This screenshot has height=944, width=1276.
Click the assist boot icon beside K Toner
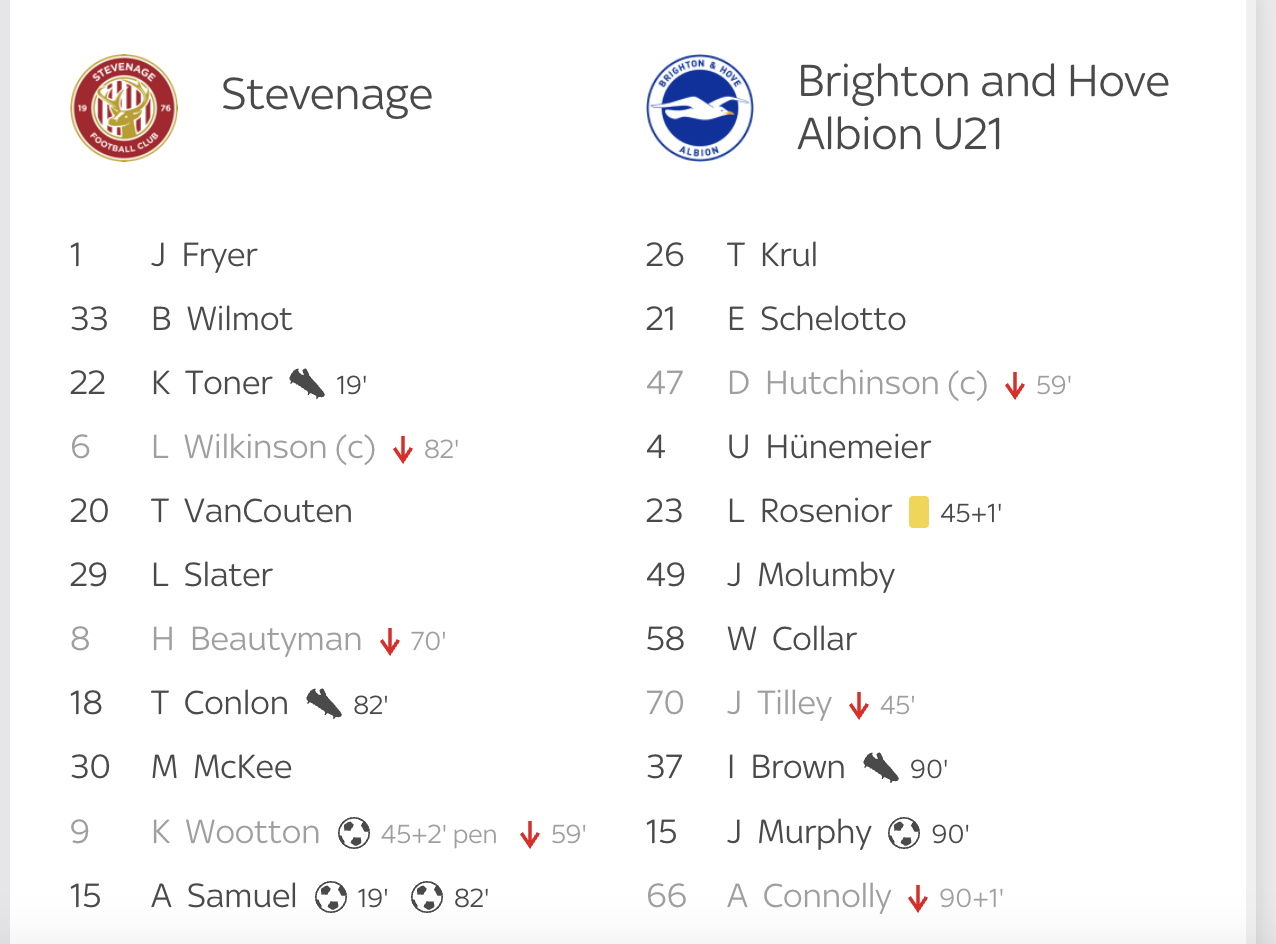tap(307, 383)
